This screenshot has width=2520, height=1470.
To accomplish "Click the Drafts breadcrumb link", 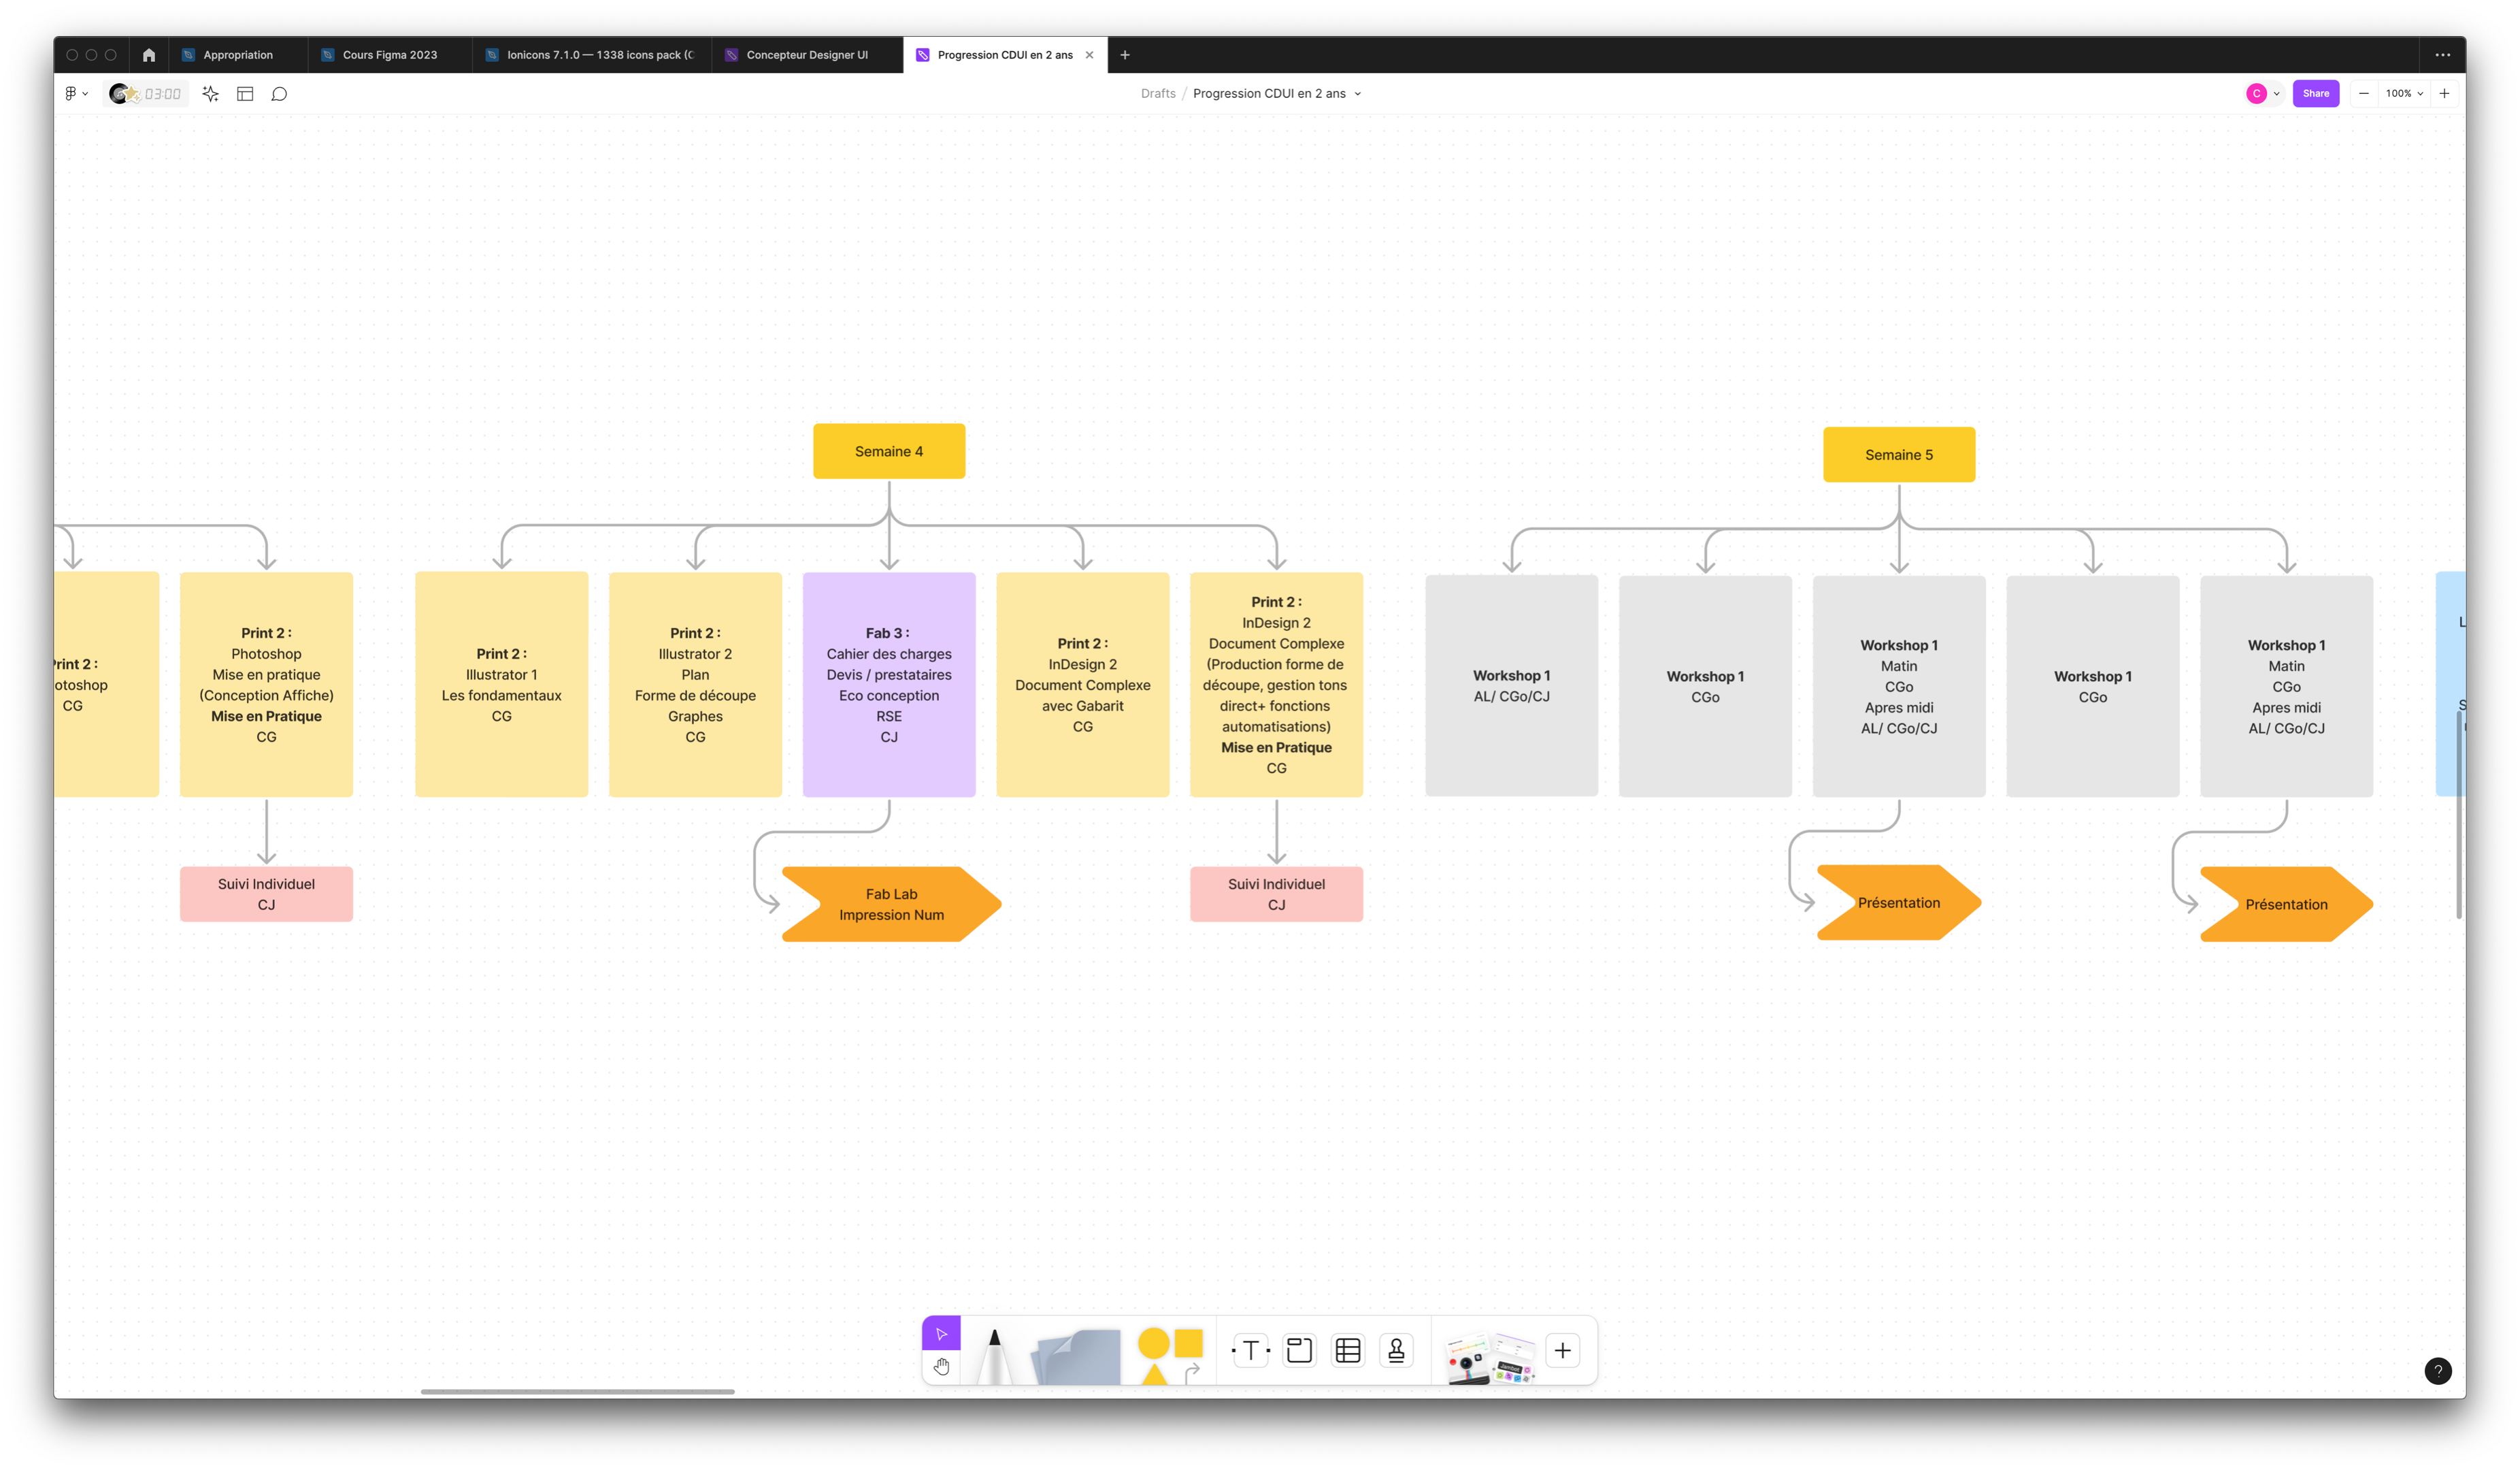I will pyautogui.click(x=1158, y=94).
